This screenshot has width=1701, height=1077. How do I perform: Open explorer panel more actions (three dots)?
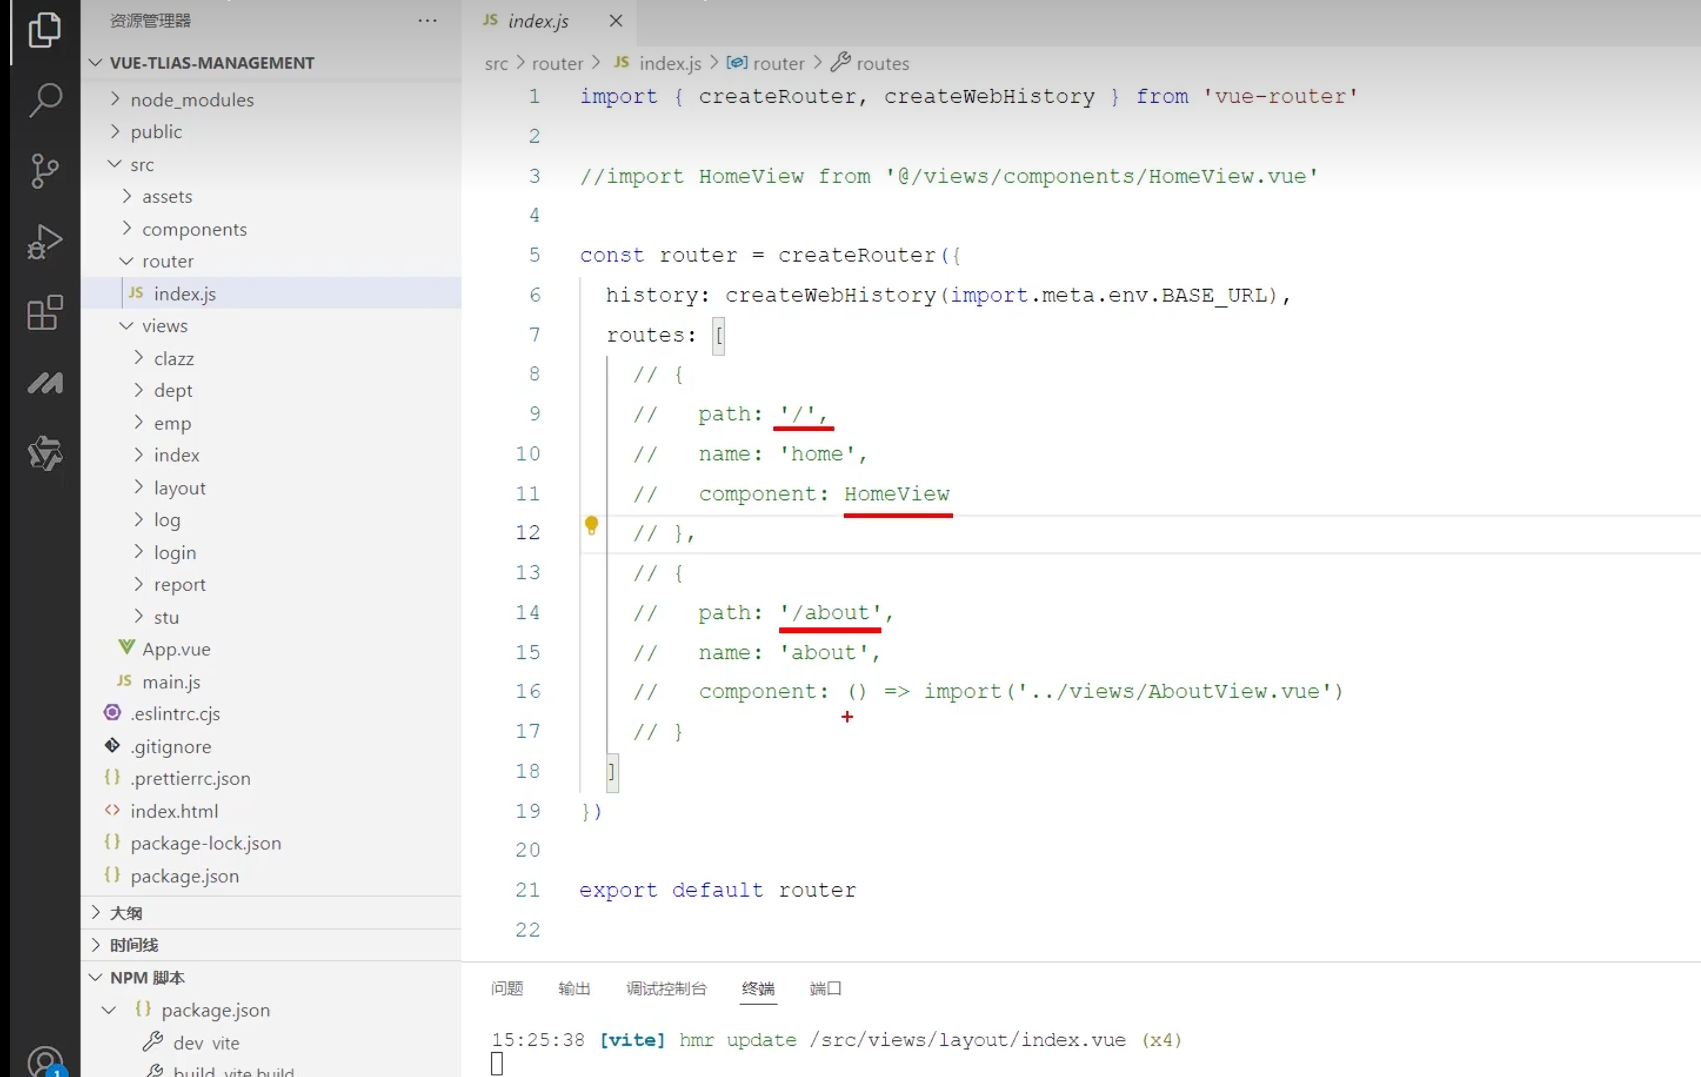point(427,21)
